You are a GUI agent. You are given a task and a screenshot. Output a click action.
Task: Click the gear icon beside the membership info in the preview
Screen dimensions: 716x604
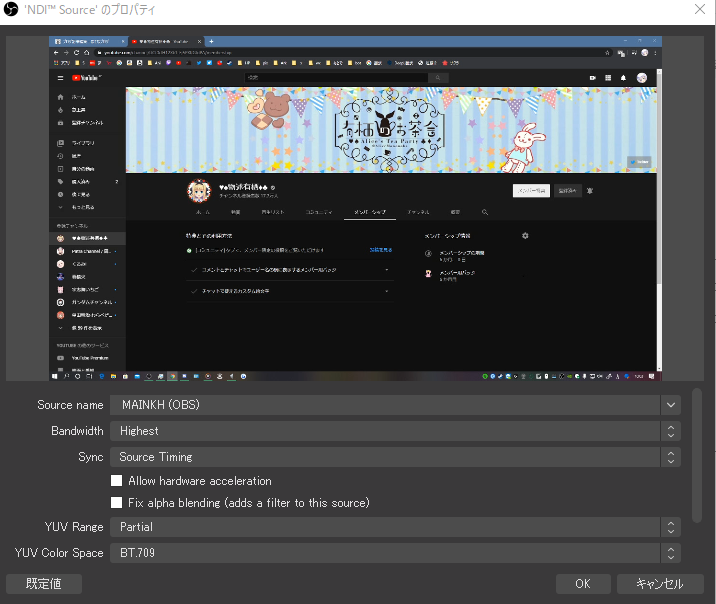525,236
